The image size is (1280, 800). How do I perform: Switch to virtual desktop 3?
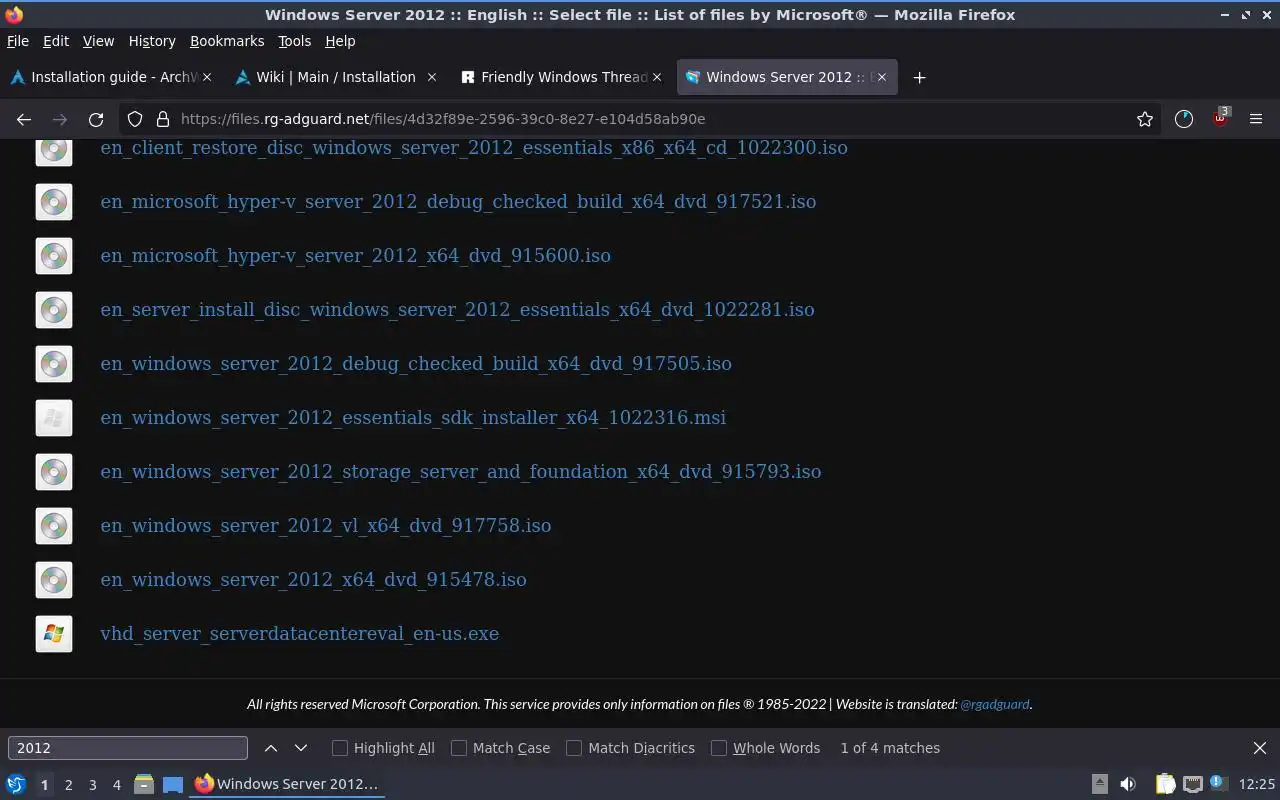coord(92,785)
